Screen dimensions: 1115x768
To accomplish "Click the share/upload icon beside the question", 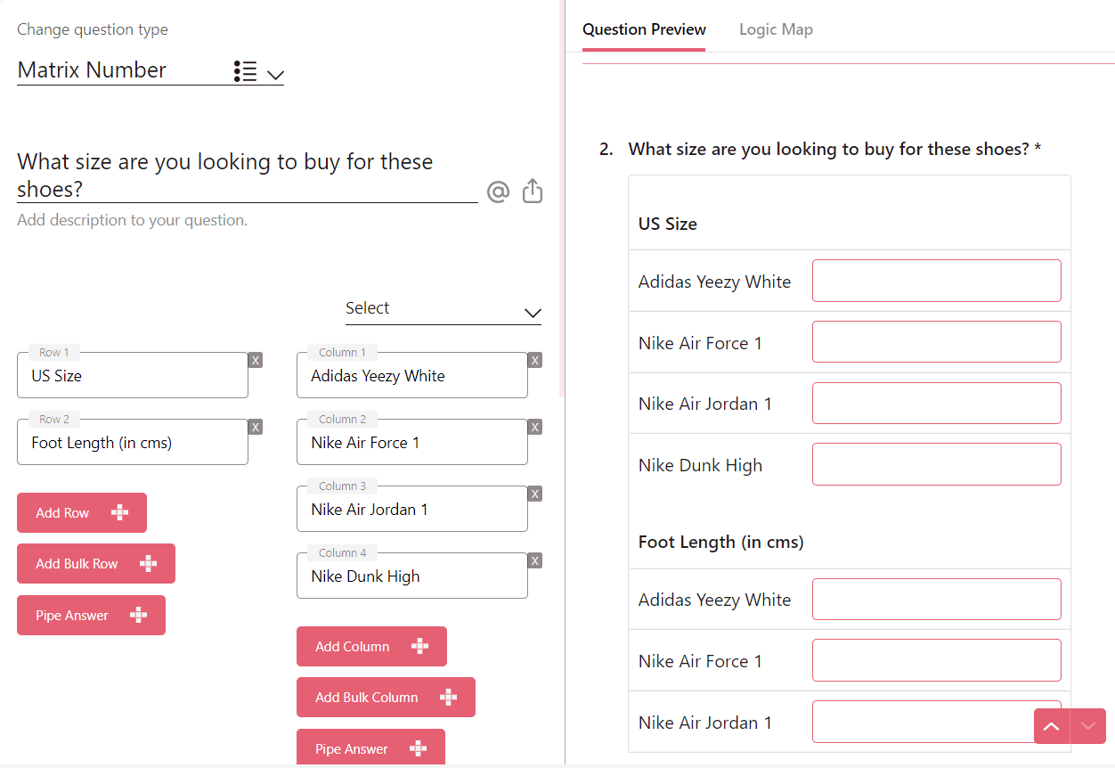I will pos(532,190).
